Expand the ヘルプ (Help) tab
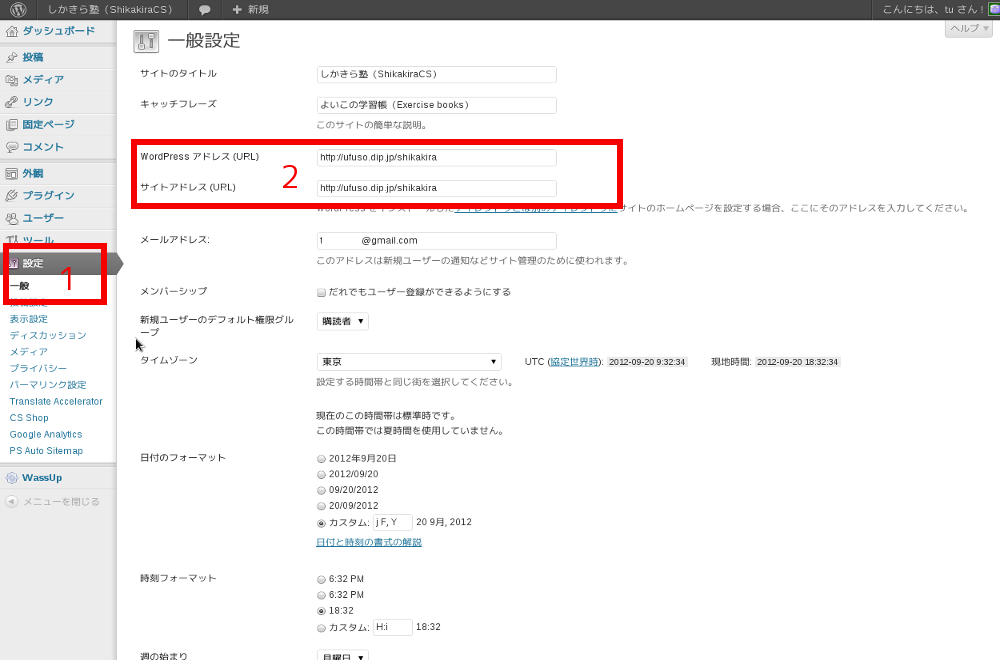The height and width of the screenshot is (660, 1000). pos(968,28)
